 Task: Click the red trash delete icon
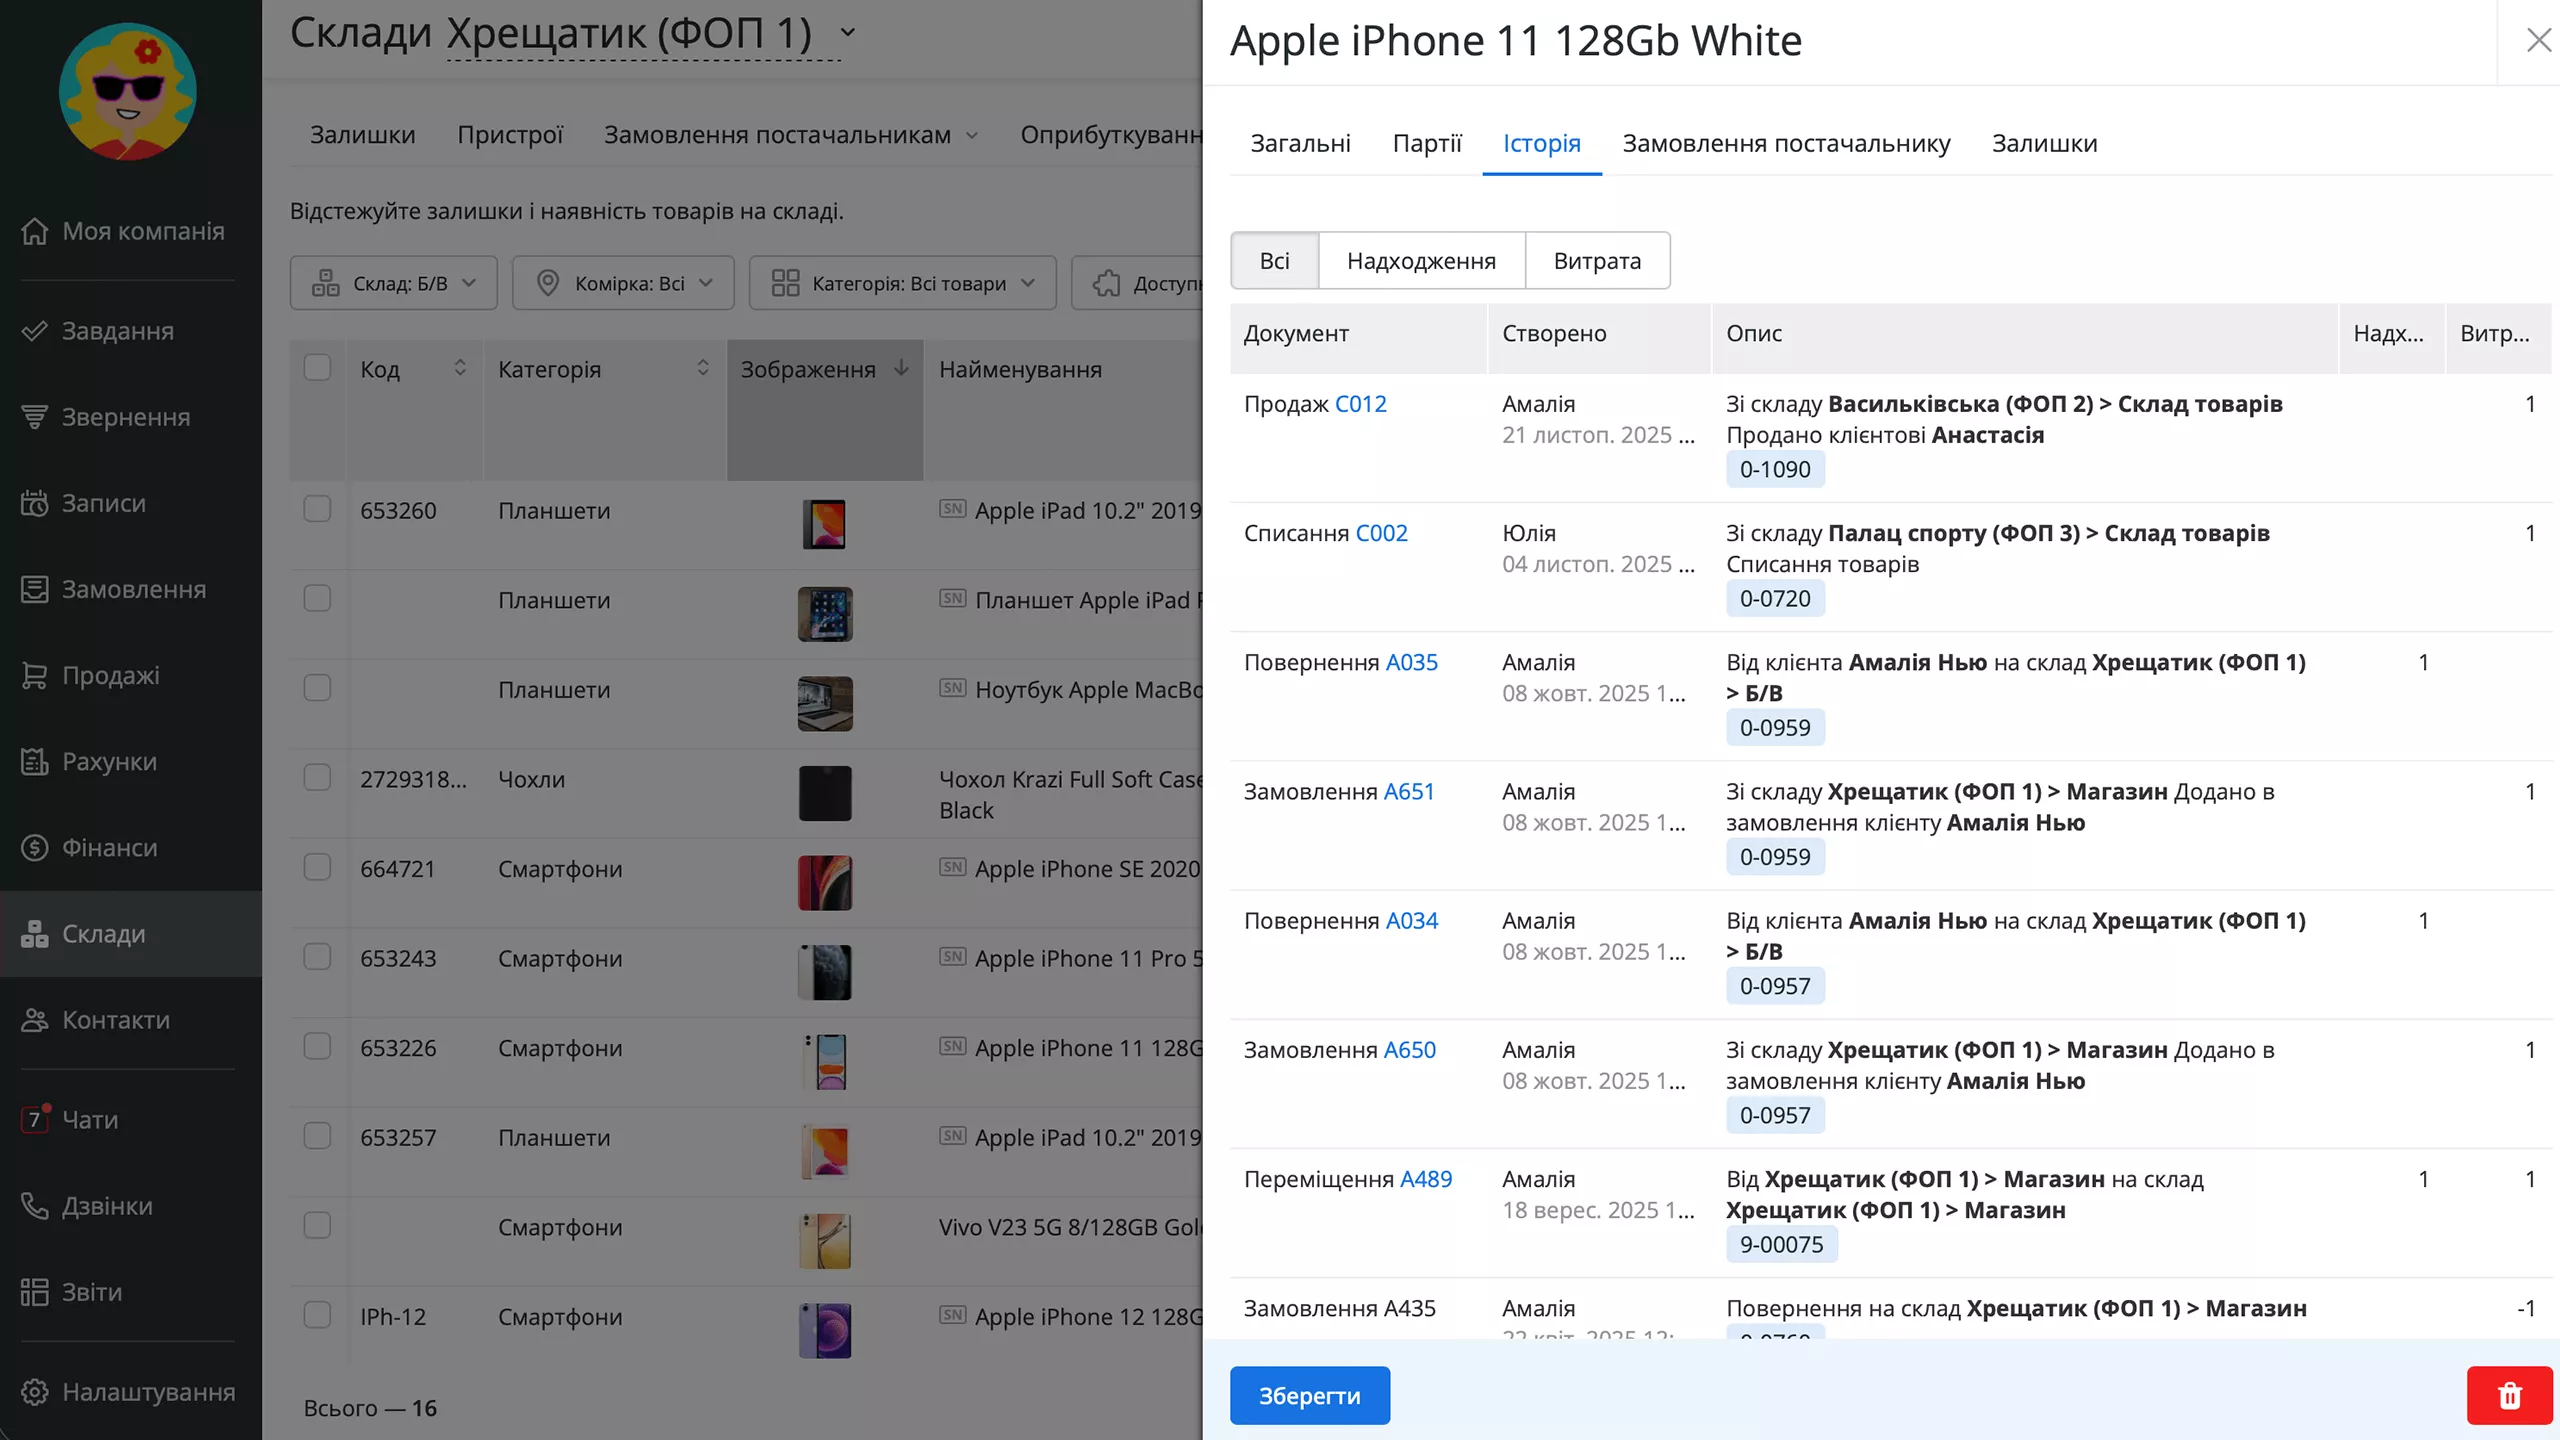point(2509,1395)
